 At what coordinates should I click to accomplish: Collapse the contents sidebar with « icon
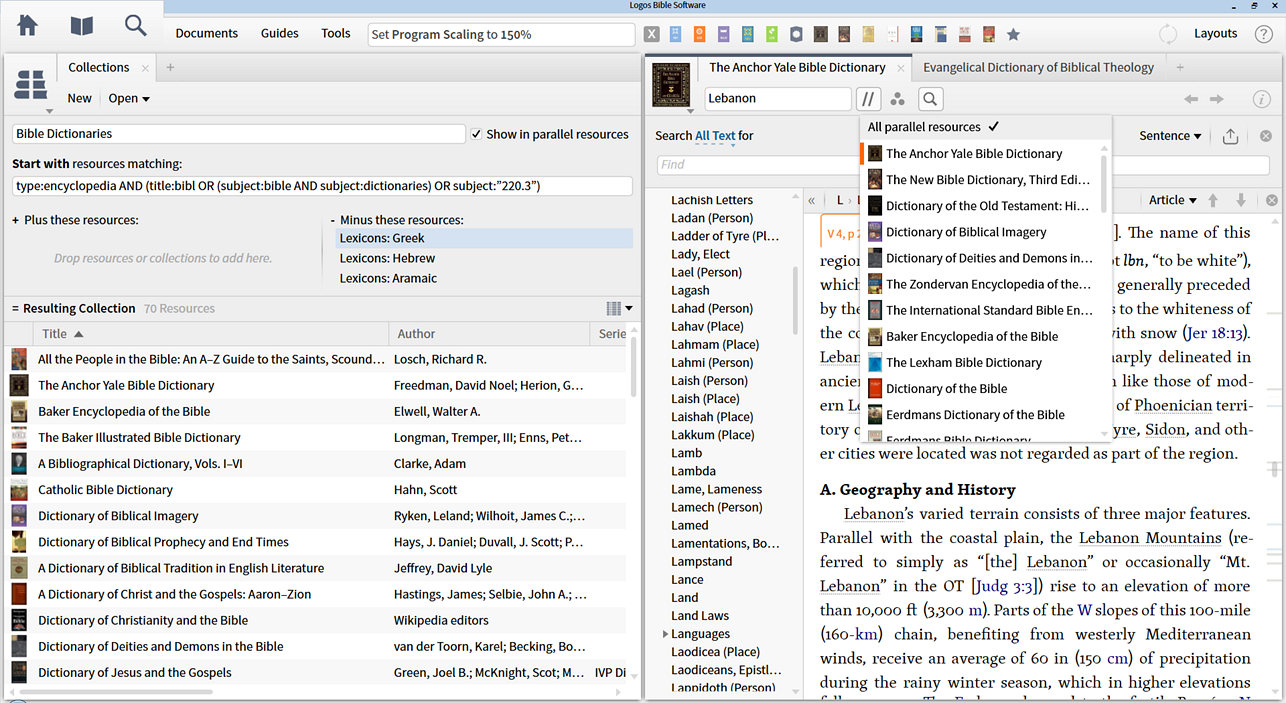[x=812, y=200]
